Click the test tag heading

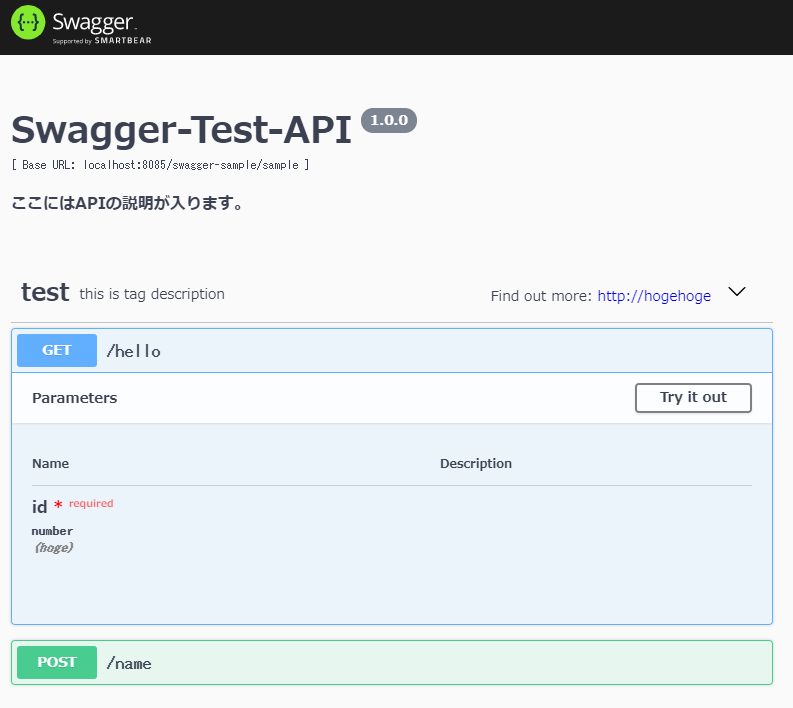coord(45,292)
